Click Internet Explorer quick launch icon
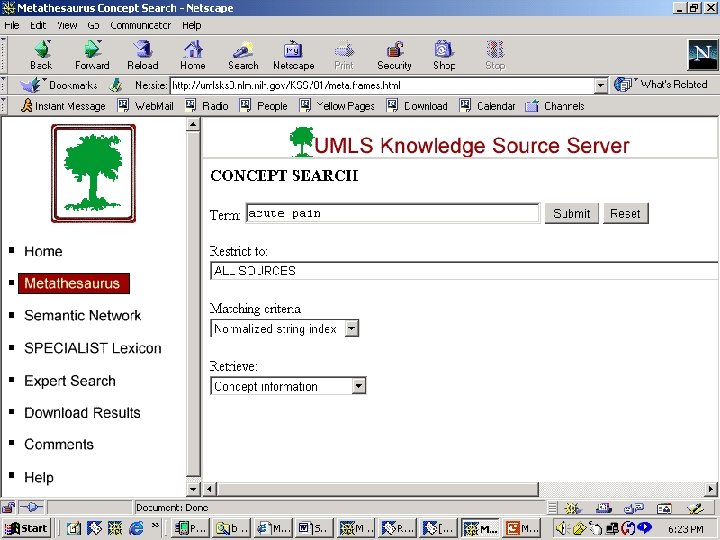This screenshot has width=720, height=540. [x=136, y=529]
